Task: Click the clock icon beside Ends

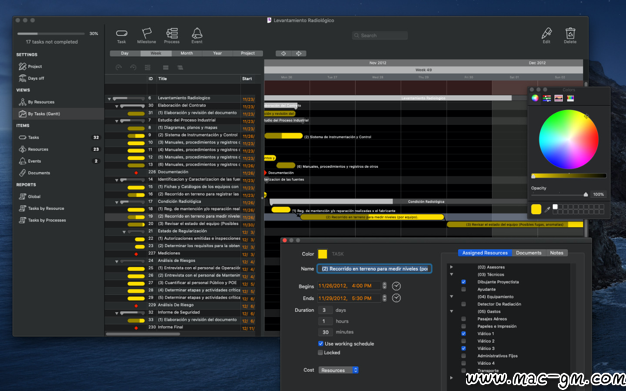Action: coord(396,298)
